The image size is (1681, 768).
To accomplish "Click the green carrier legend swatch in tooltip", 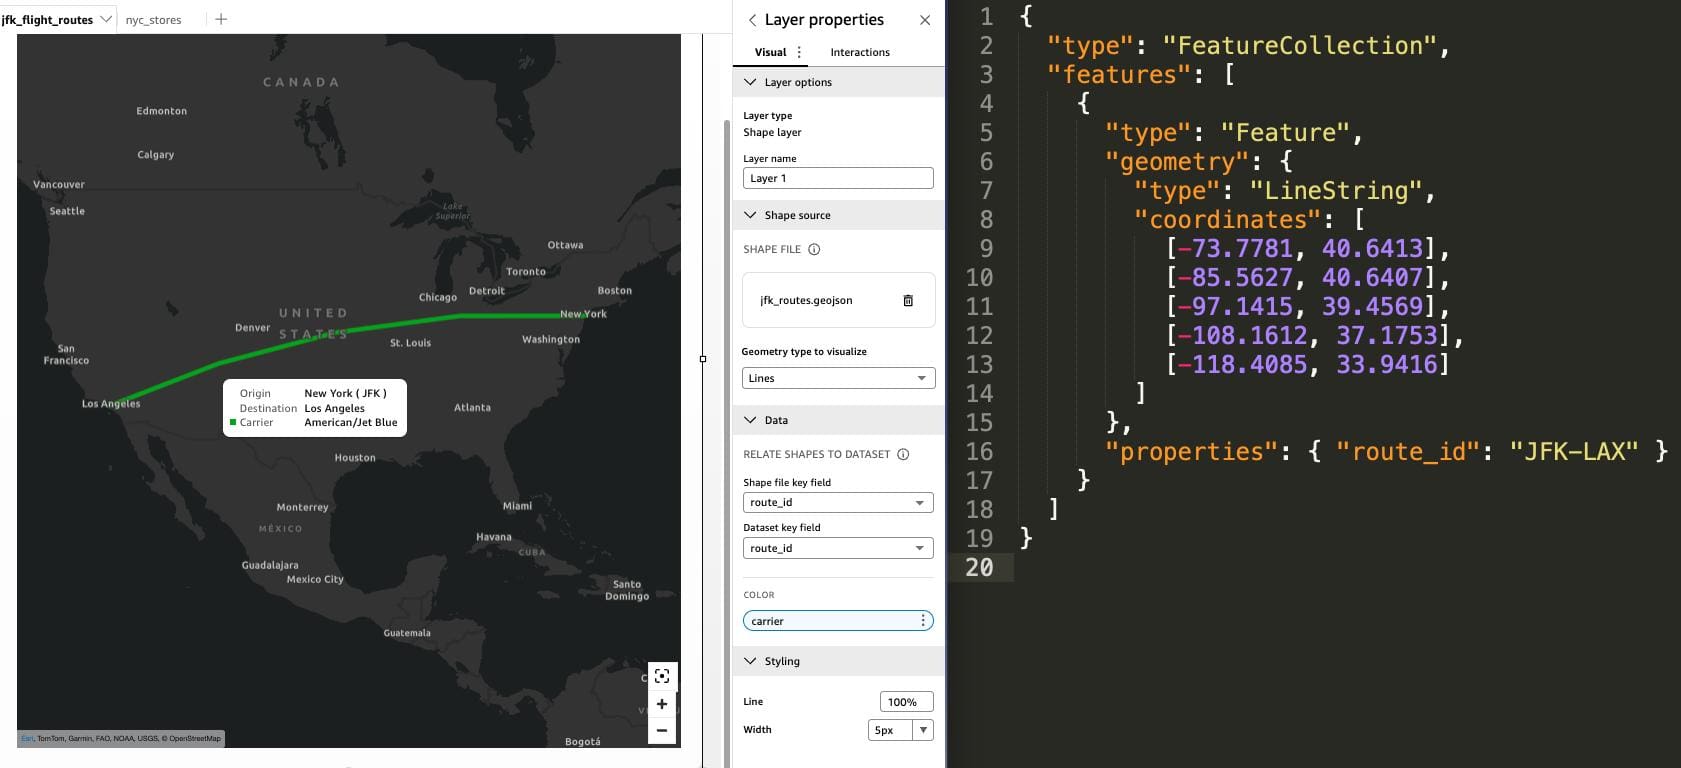I will click(x=233, y=423).
